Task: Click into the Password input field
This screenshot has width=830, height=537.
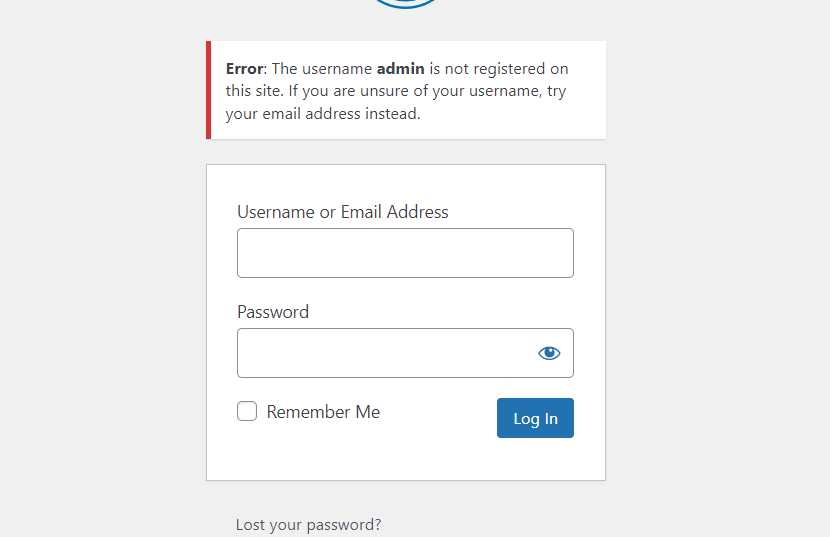Action: [385, 353]
